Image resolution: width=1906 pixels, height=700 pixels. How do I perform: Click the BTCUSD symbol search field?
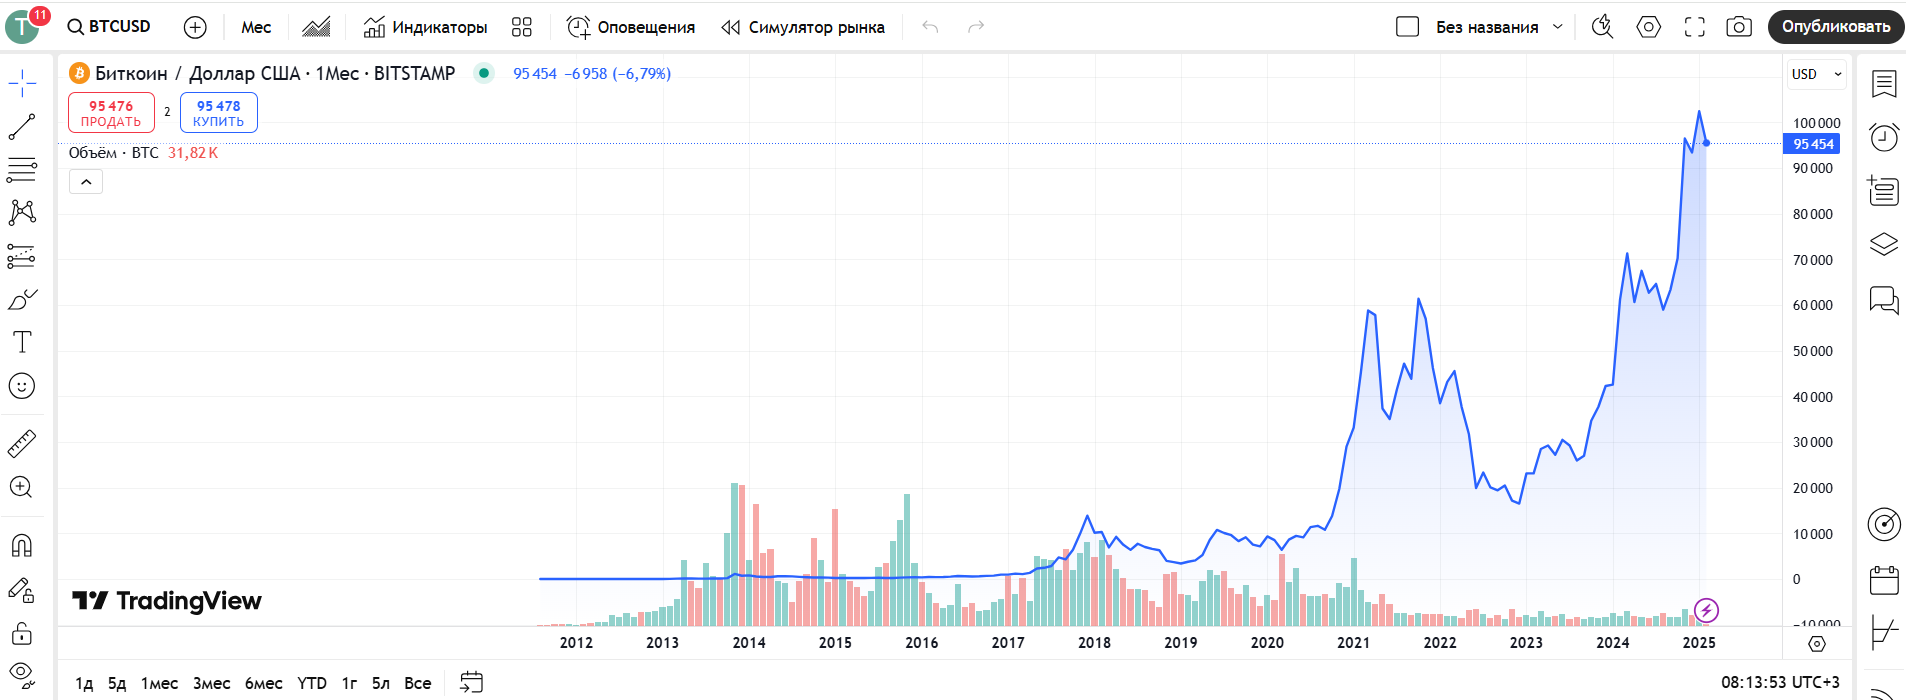pyautogui.click(x=110, y=27)
